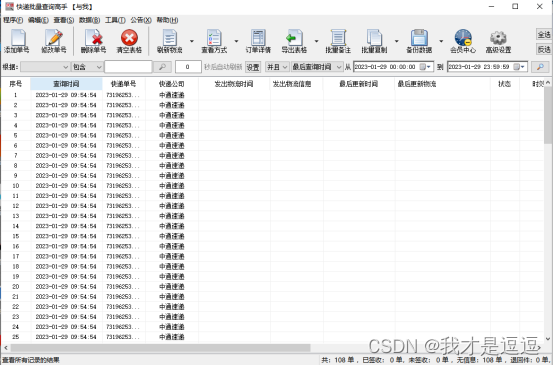Open the 高级设置 gear icon

499,38
